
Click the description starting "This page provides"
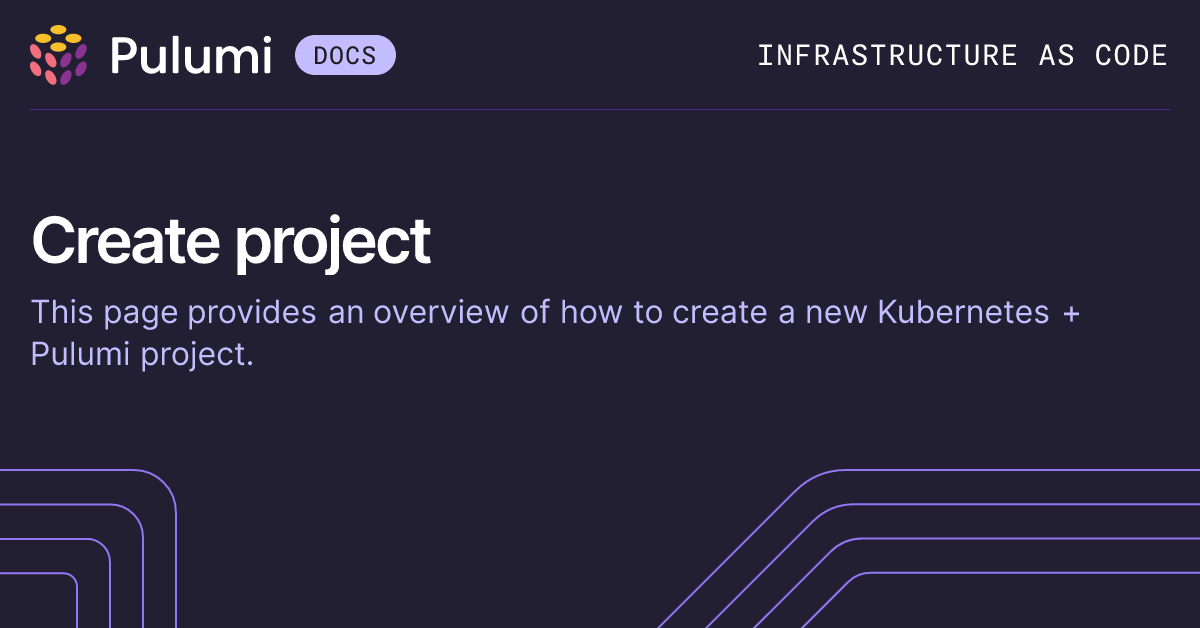click(556, 333)
